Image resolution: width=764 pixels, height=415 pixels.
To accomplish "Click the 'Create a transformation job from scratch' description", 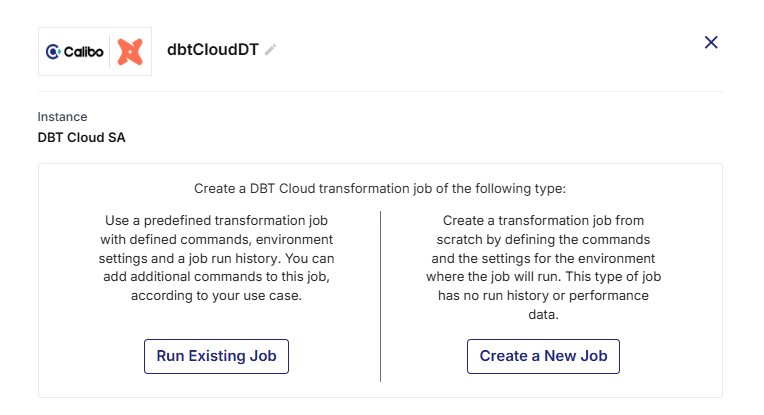I will 543,267.
